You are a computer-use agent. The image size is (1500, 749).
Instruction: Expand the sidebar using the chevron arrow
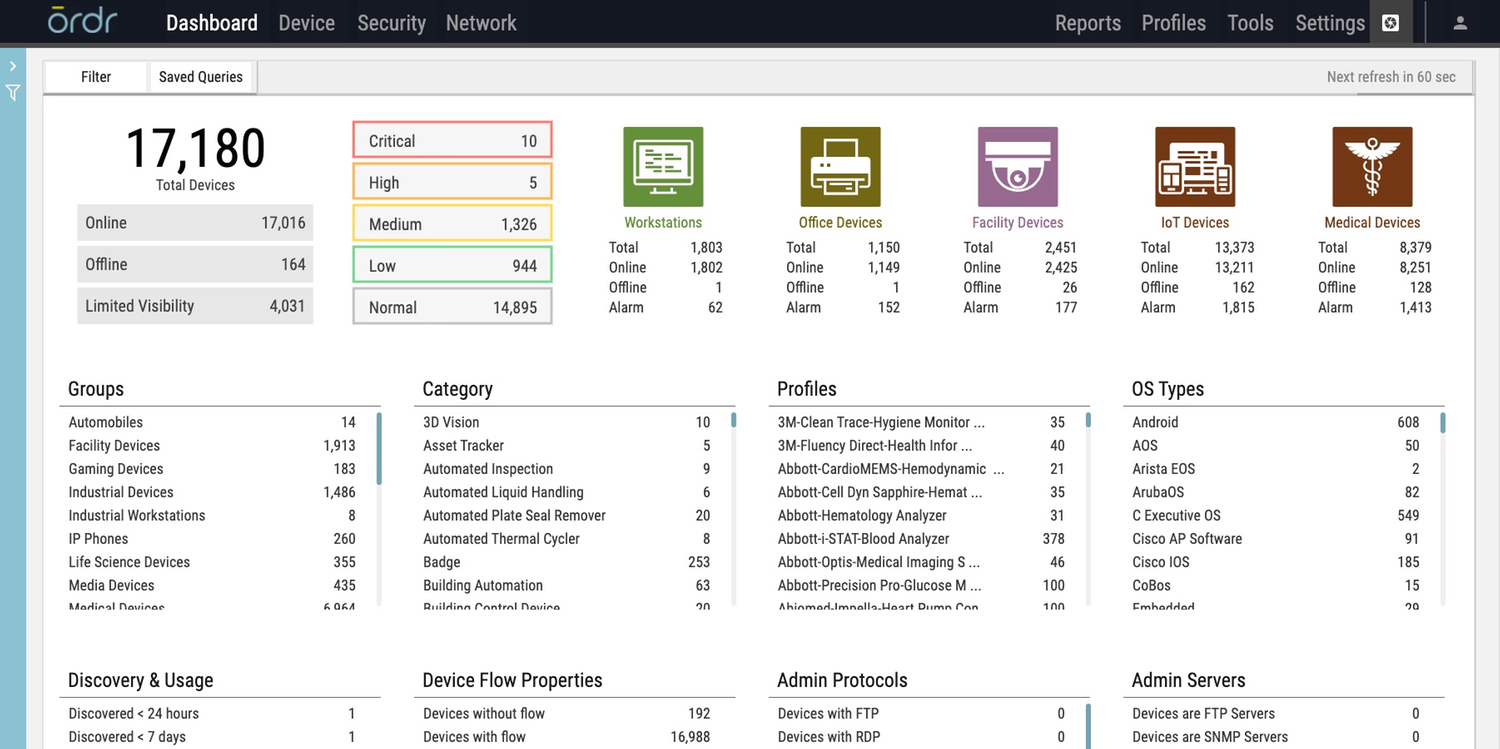pyautogui.click(x=13, y=64)
